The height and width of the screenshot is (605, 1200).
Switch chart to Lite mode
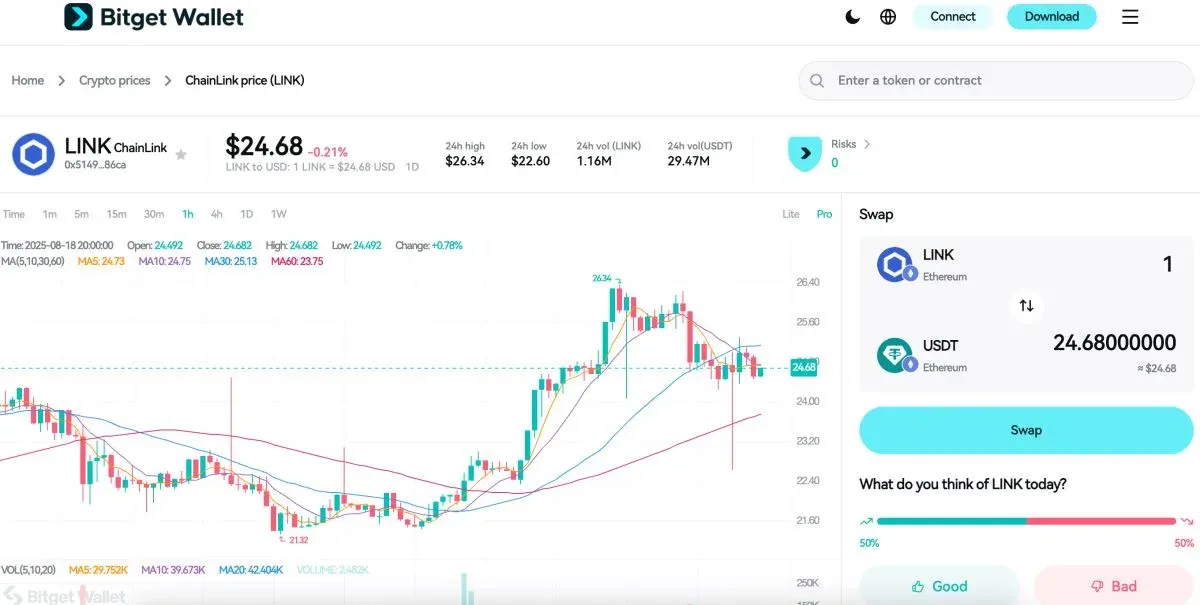click(x=791, y=213)
